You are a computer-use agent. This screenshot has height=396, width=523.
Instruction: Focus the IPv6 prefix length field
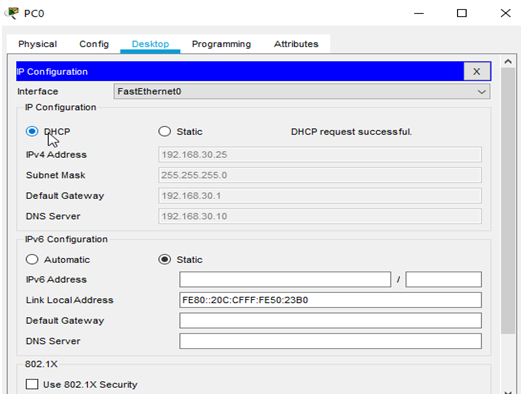point(444,279)
